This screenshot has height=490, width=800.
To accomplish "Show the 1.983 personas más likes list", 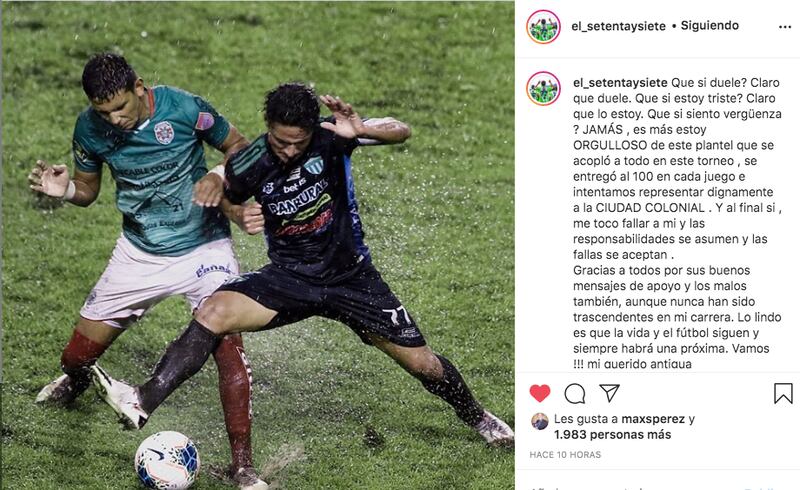I will [x=613, y=435].
